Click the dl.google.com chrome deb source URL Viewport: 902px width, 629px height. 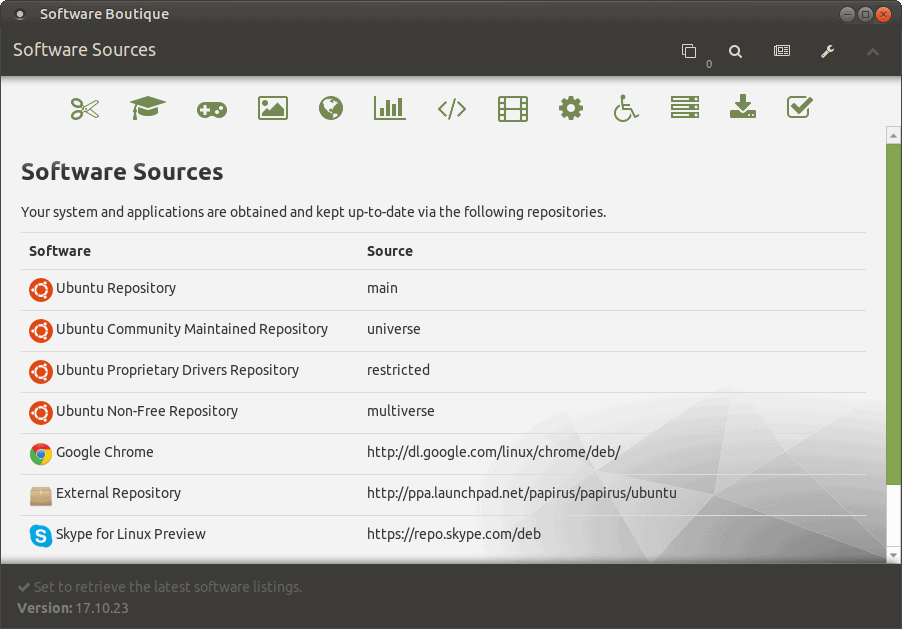pos(494,452)
